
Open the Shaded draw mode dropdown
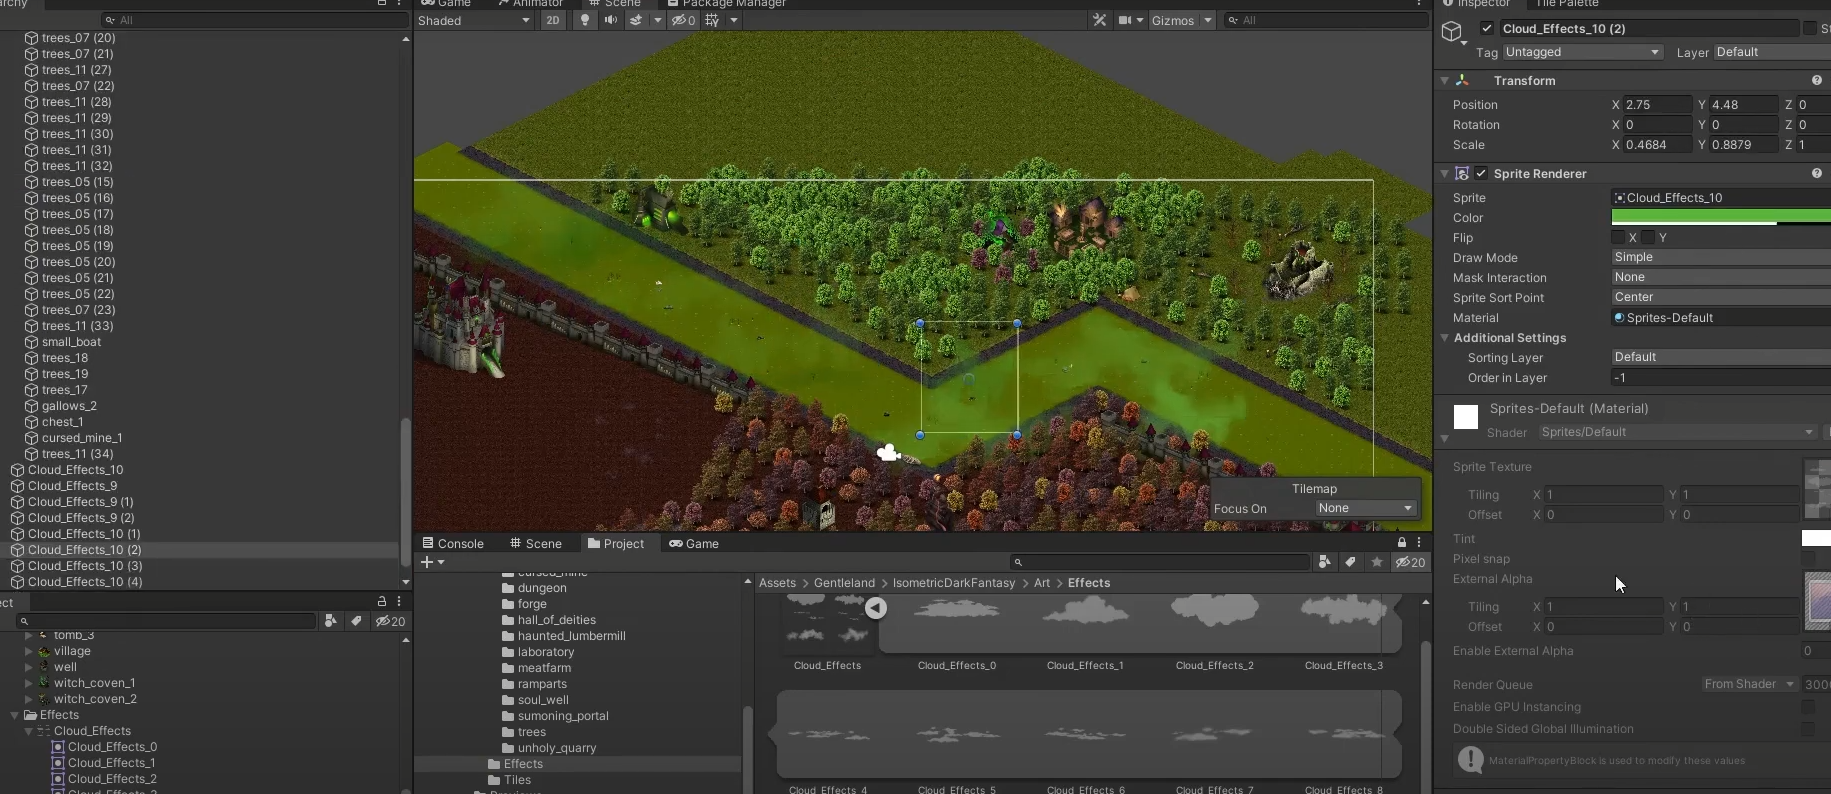[474, 20]
